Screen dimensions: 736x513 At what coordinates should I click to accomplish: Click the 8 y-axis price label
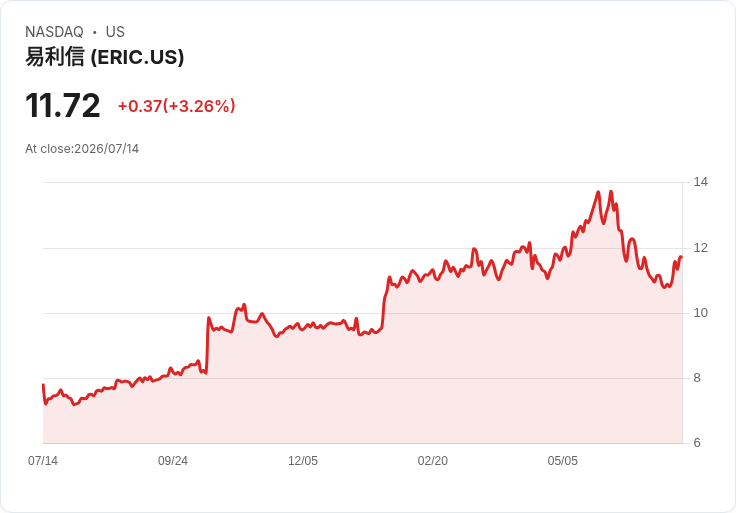click(697, 378)
